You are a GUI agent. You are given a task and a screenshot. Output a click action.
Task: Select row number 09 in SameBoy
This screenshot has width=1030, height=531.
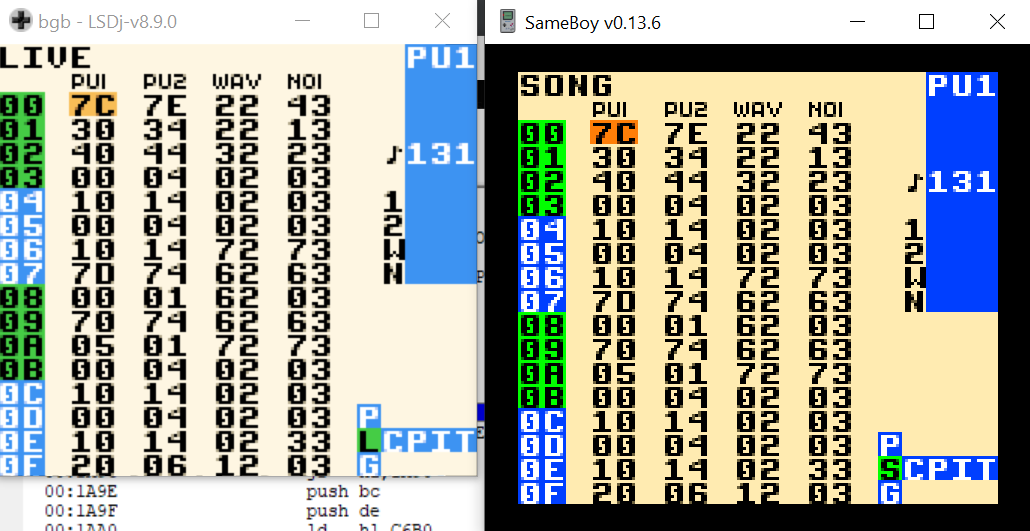542,350
